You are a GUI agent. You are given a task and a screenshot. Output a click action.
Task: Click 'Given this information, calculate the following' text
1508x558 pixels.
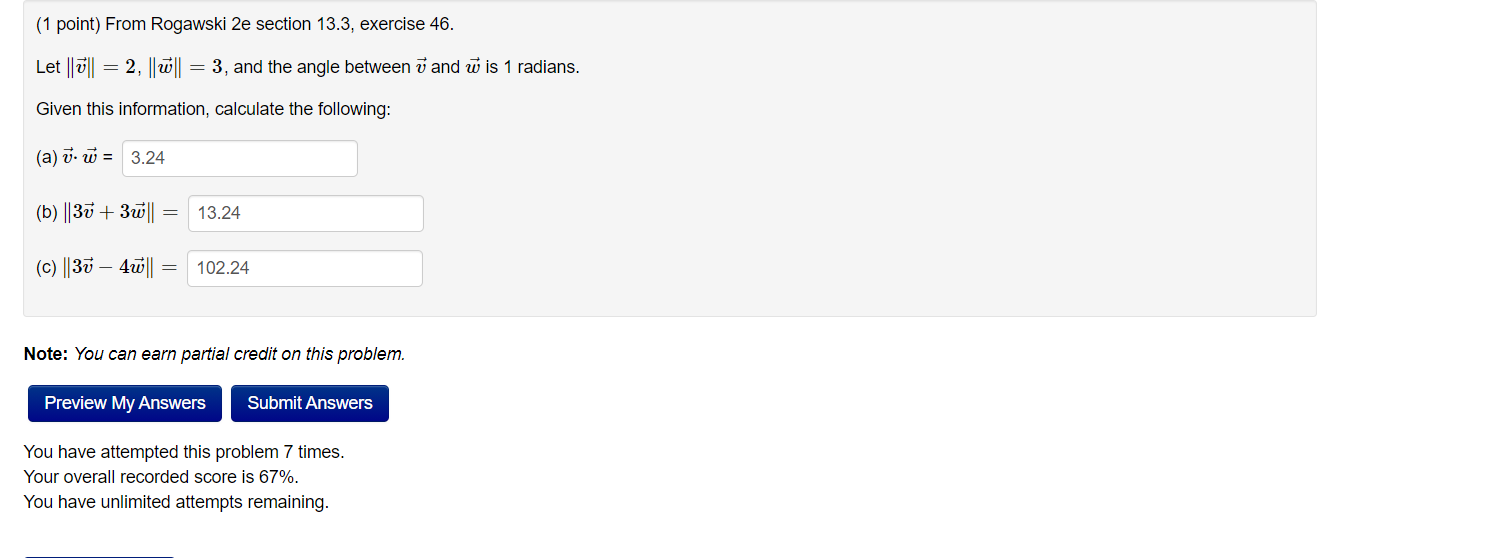[x=213, y=109]
